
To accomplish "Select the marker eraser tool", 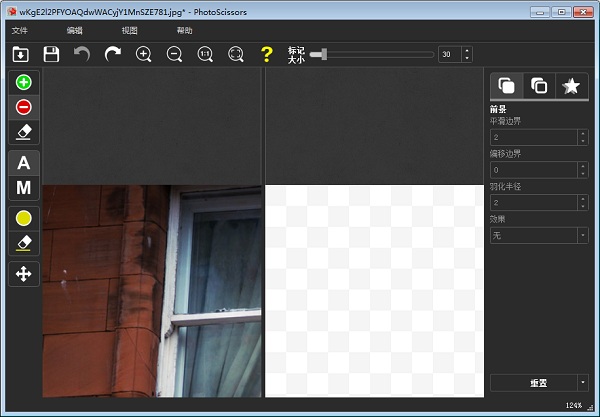I will [24, 132].
